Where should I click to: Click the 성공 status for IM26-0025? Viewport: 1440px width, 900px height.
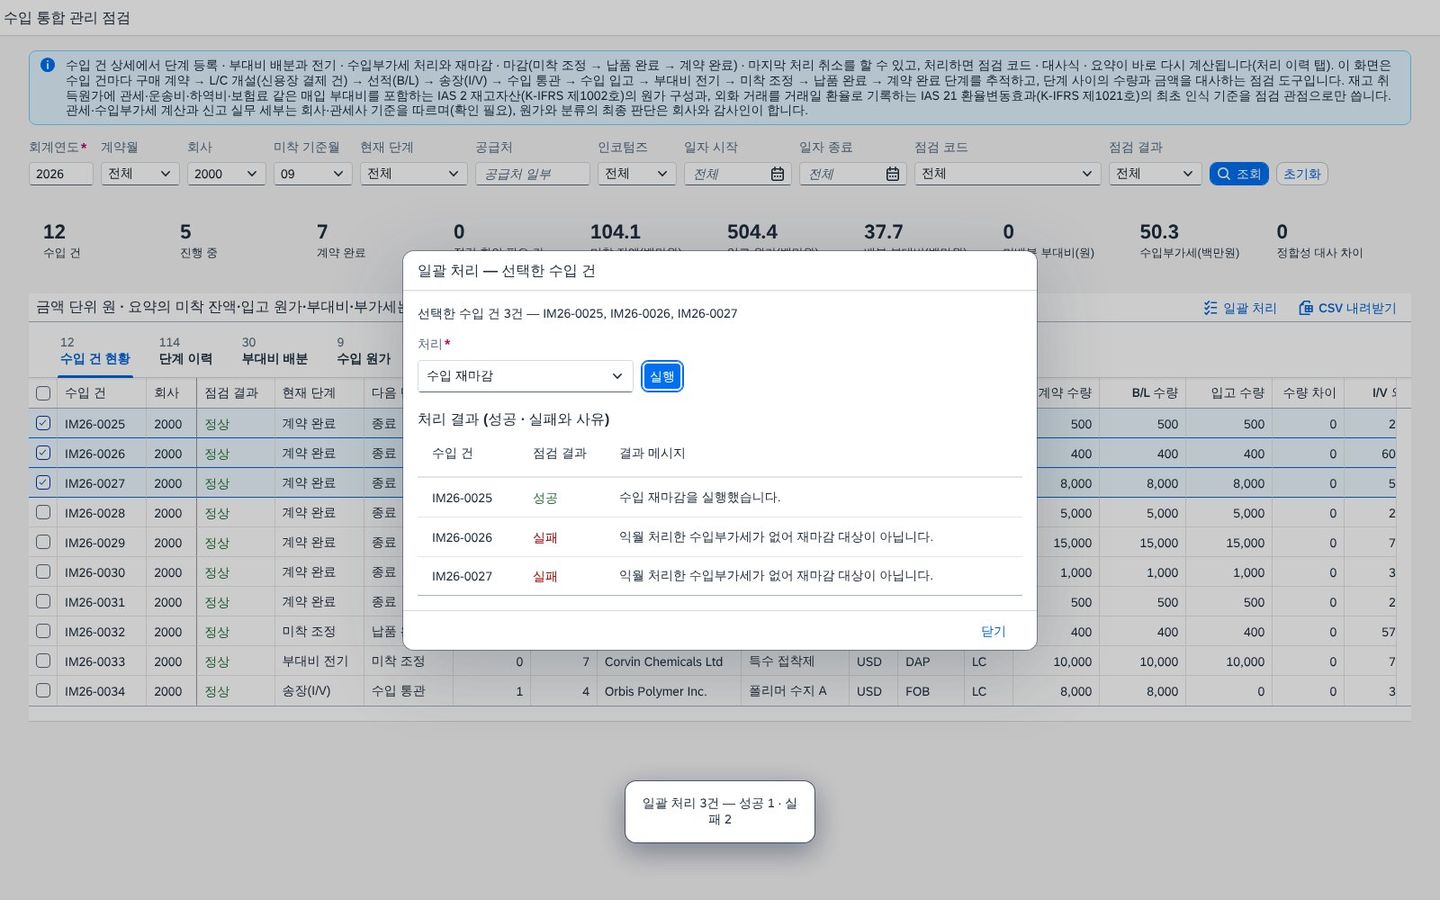point(545,498)
